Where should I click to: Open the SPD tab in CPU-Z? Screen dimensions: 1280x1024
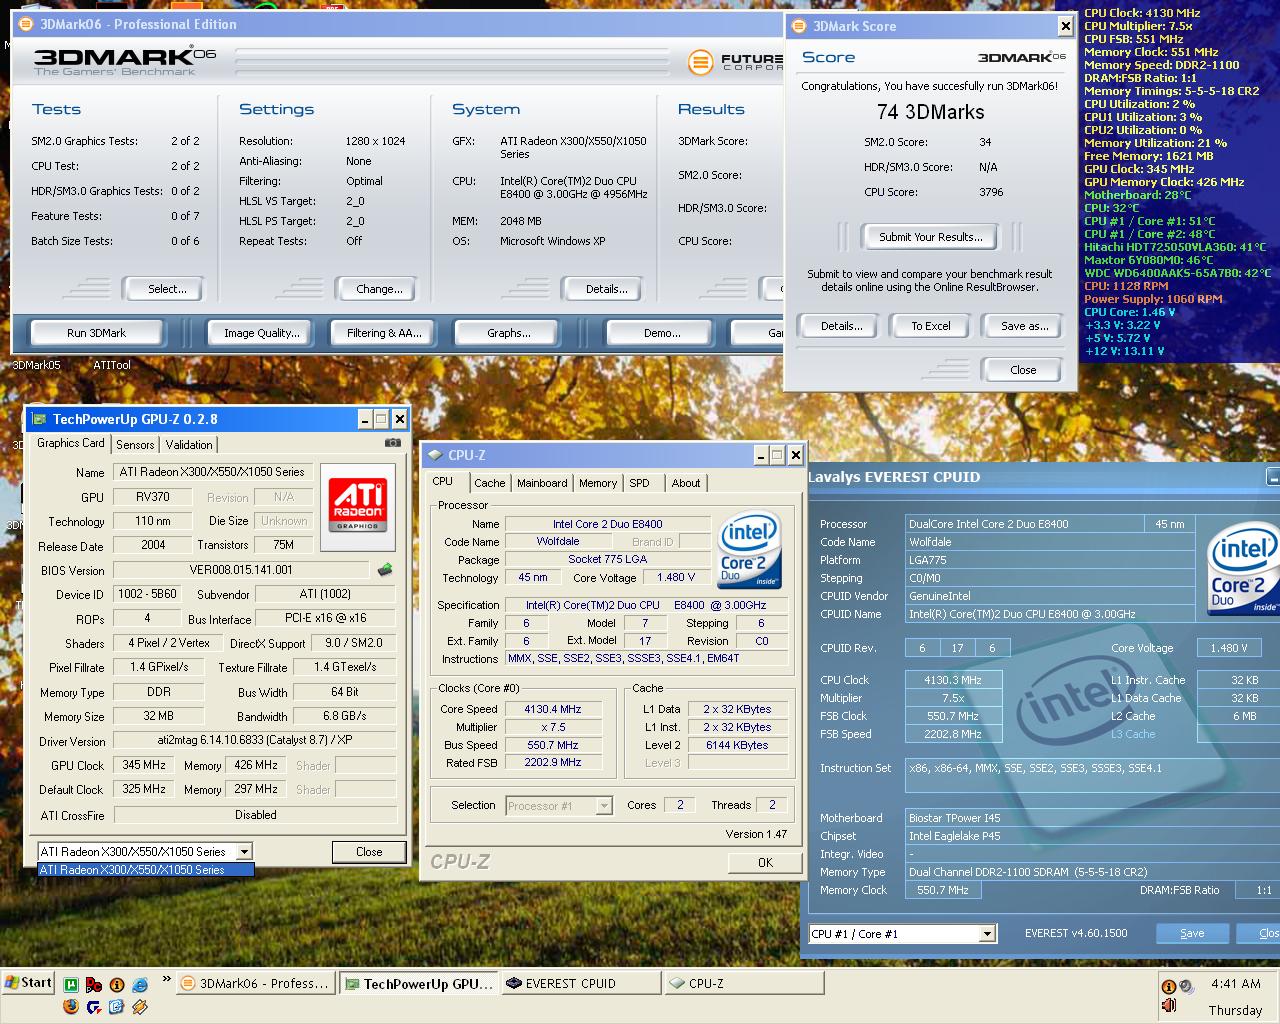[x=640, y=483]
